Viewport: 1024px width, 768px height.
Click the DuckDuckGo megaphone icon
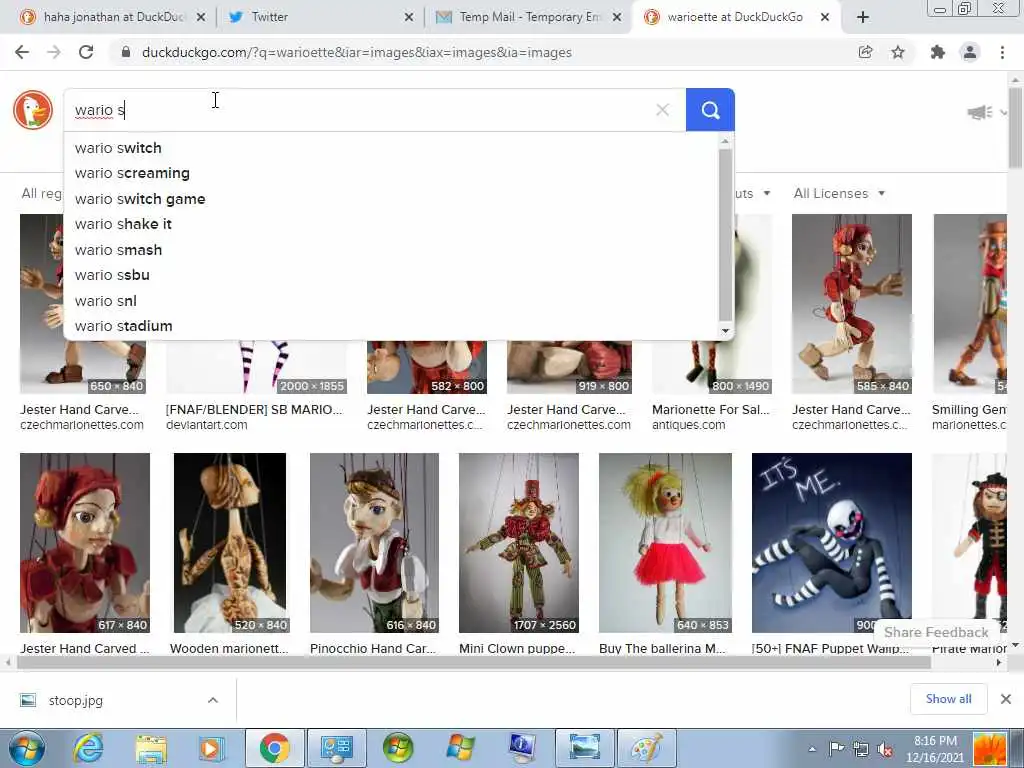[980, 112]
